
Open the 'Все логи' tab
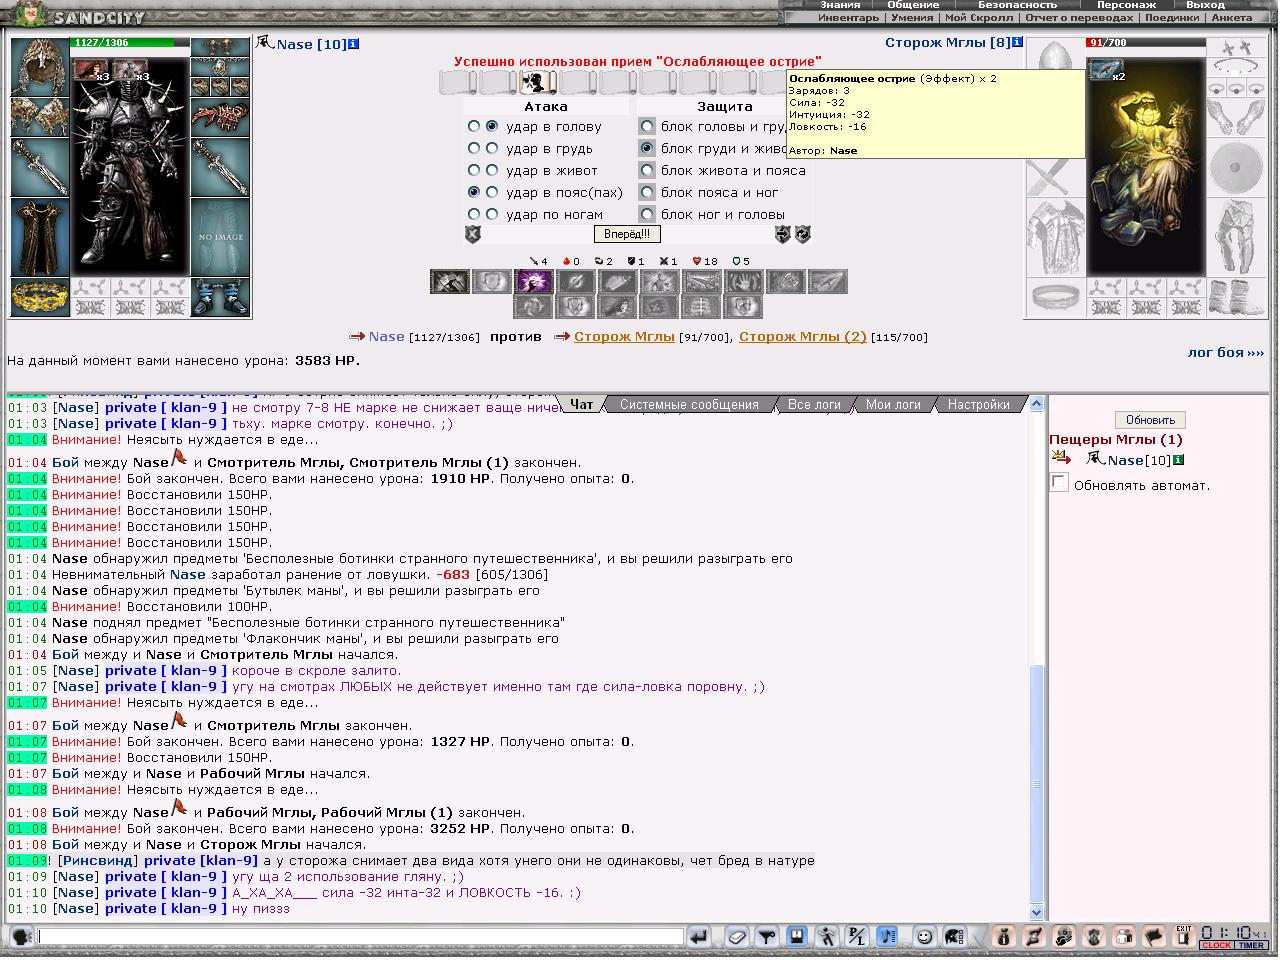(x=813, y=405)
